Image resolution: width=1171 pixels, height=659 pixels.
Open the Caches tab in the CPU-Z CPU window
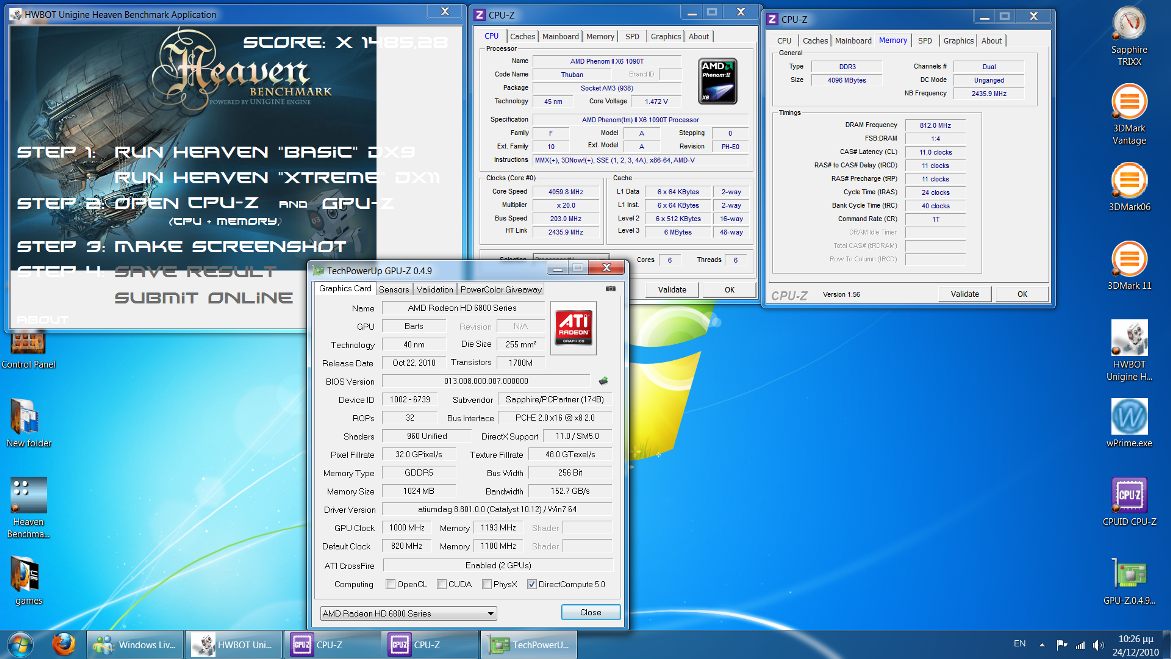(x=522, y=37)
